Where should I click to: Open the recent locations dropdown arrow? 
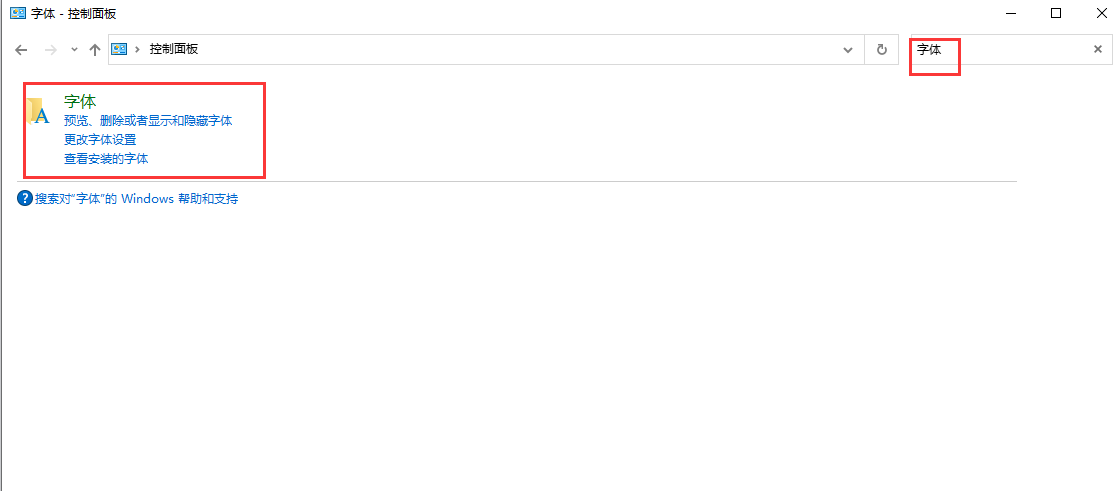(x=75, y=50)
